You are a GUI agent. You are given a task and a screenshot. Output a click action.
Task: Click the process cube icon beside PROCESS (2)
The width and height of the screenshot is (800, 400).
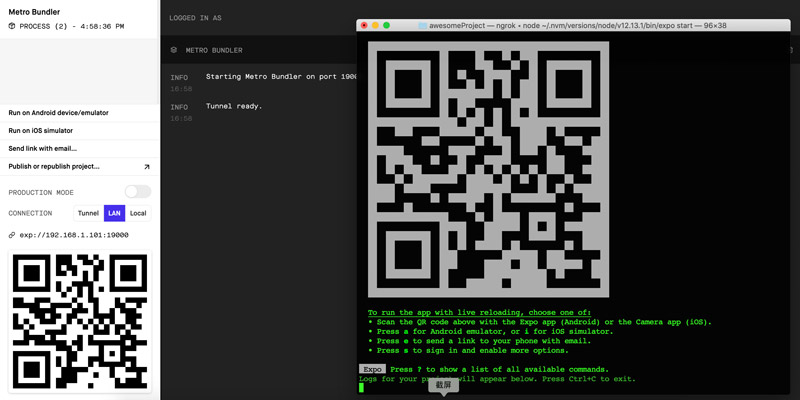[x=12, y=26]
